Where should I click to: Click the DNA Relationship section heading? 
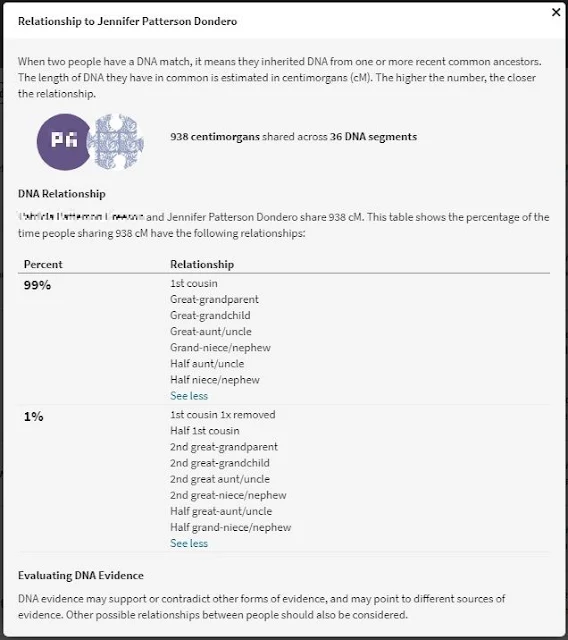62,194
